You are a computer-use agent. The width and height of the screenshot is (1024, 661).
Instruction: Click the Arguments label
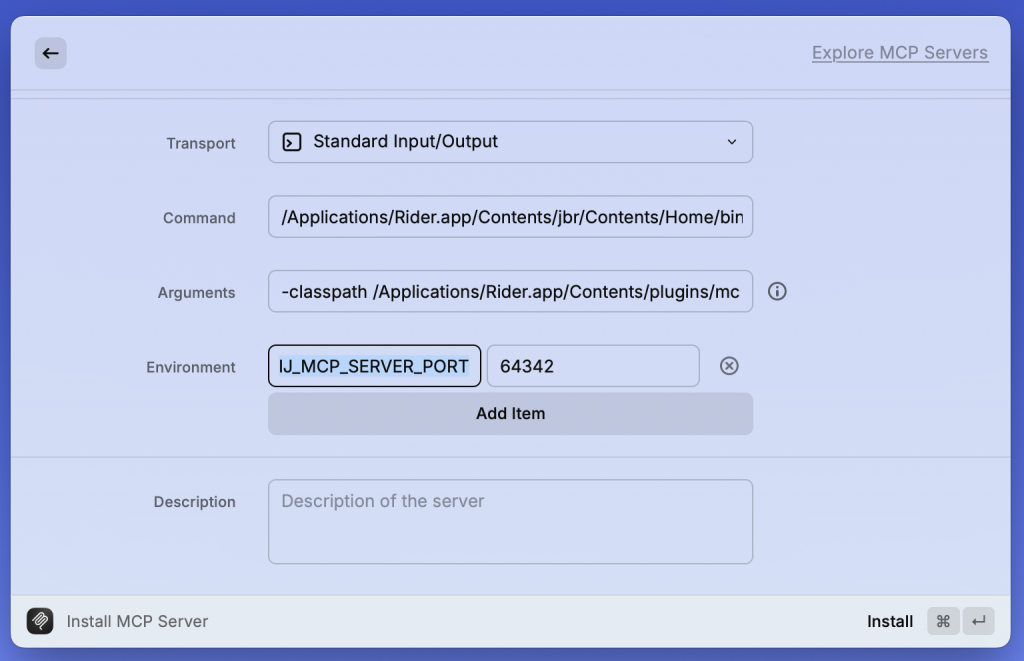196,293
